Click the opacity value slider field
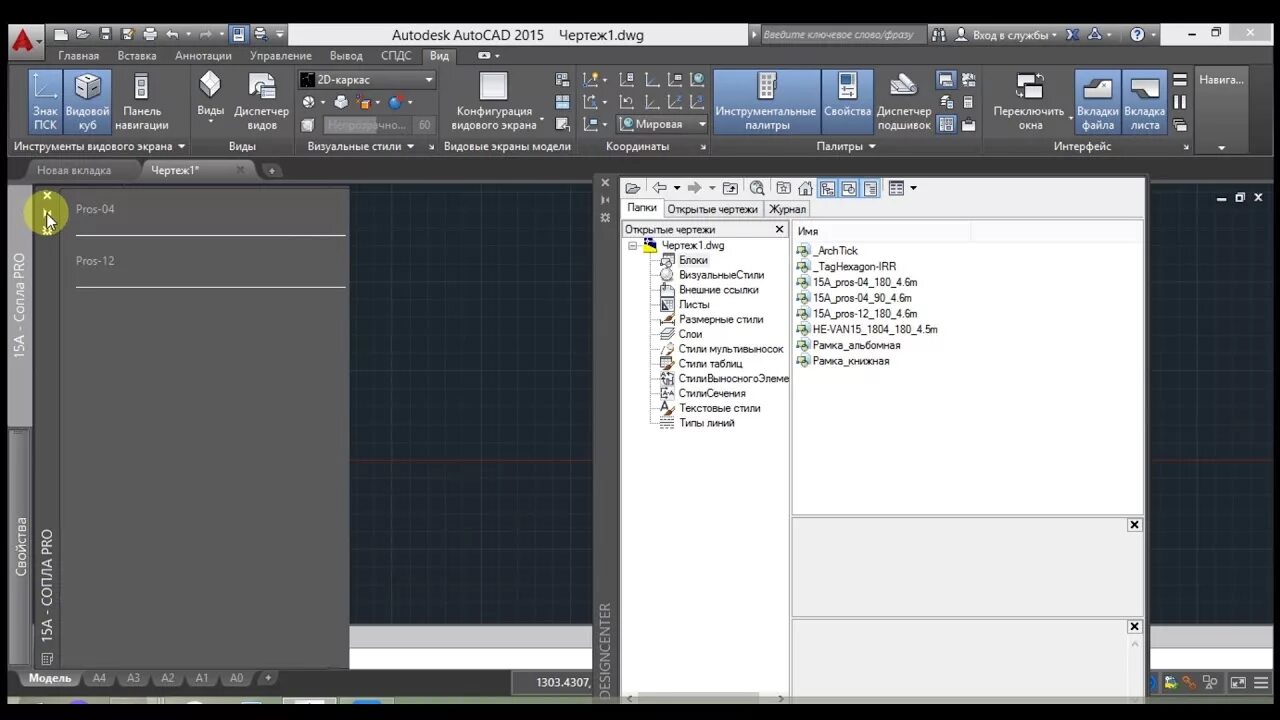 (x=366, y=125)
